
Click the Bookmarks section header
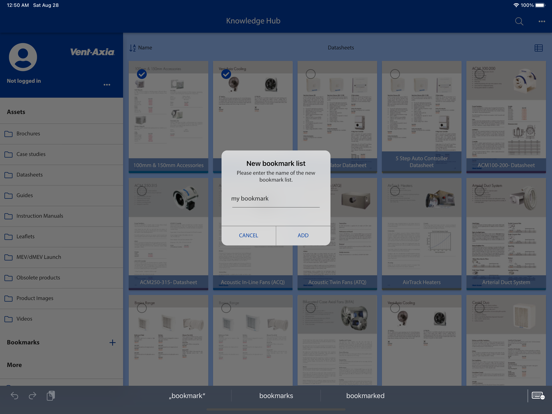tap(23, 342)
